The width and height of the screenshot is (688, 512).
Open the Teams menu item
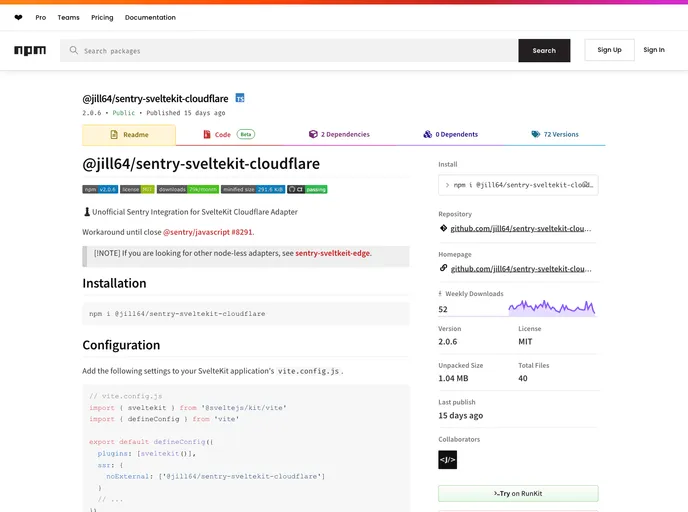click(68, 18)
